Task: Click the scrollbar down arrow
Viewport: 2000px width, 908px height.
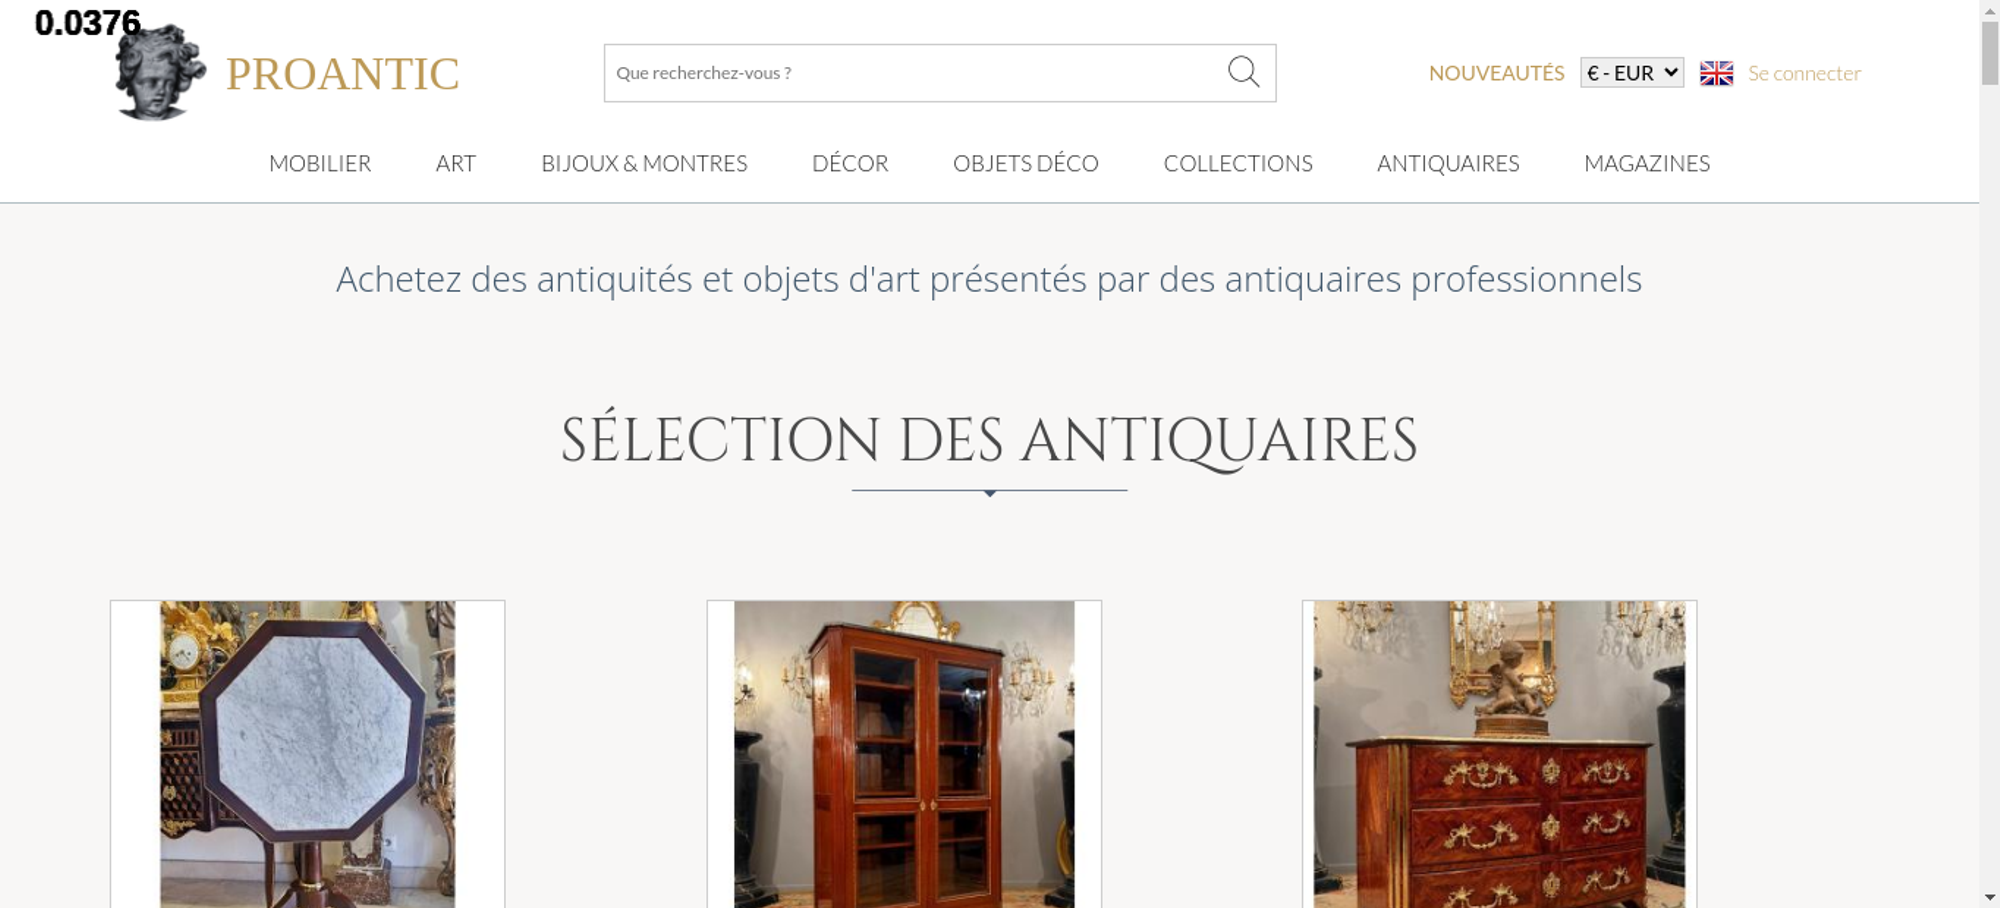Action: (x=1989, y=897)
